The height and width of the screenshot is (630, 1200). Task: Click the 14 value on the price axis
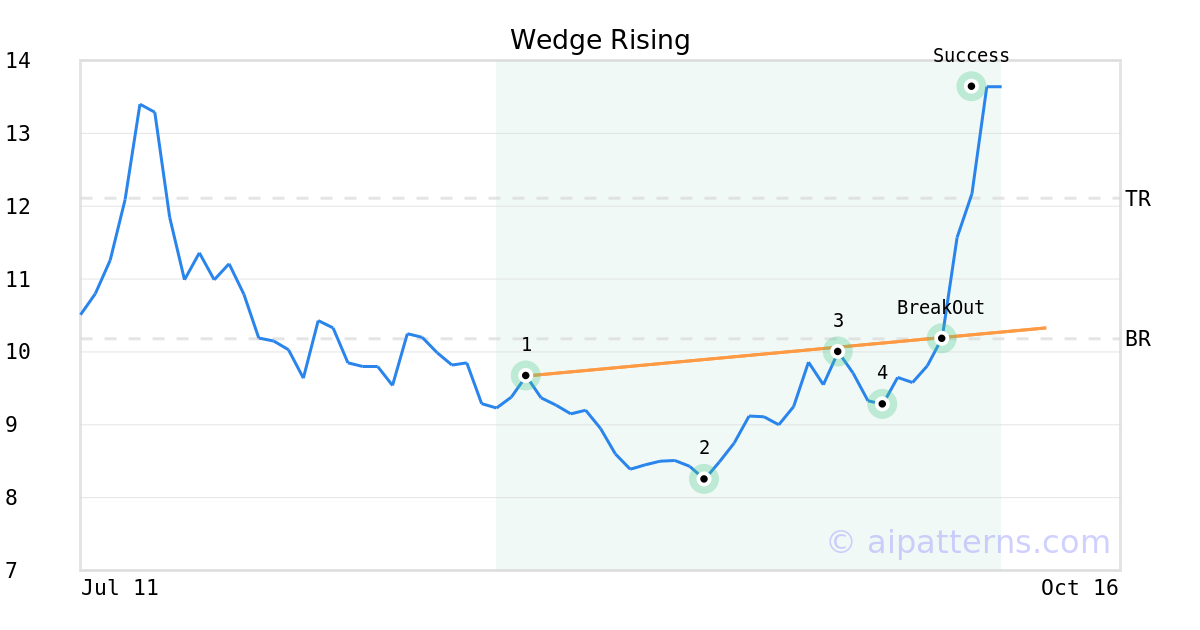click(18, 61)
